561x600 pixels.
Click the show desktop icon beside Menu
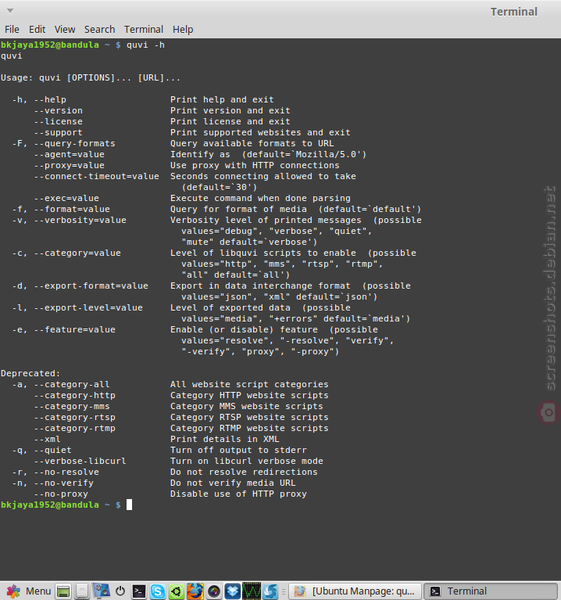coord(64,591)
